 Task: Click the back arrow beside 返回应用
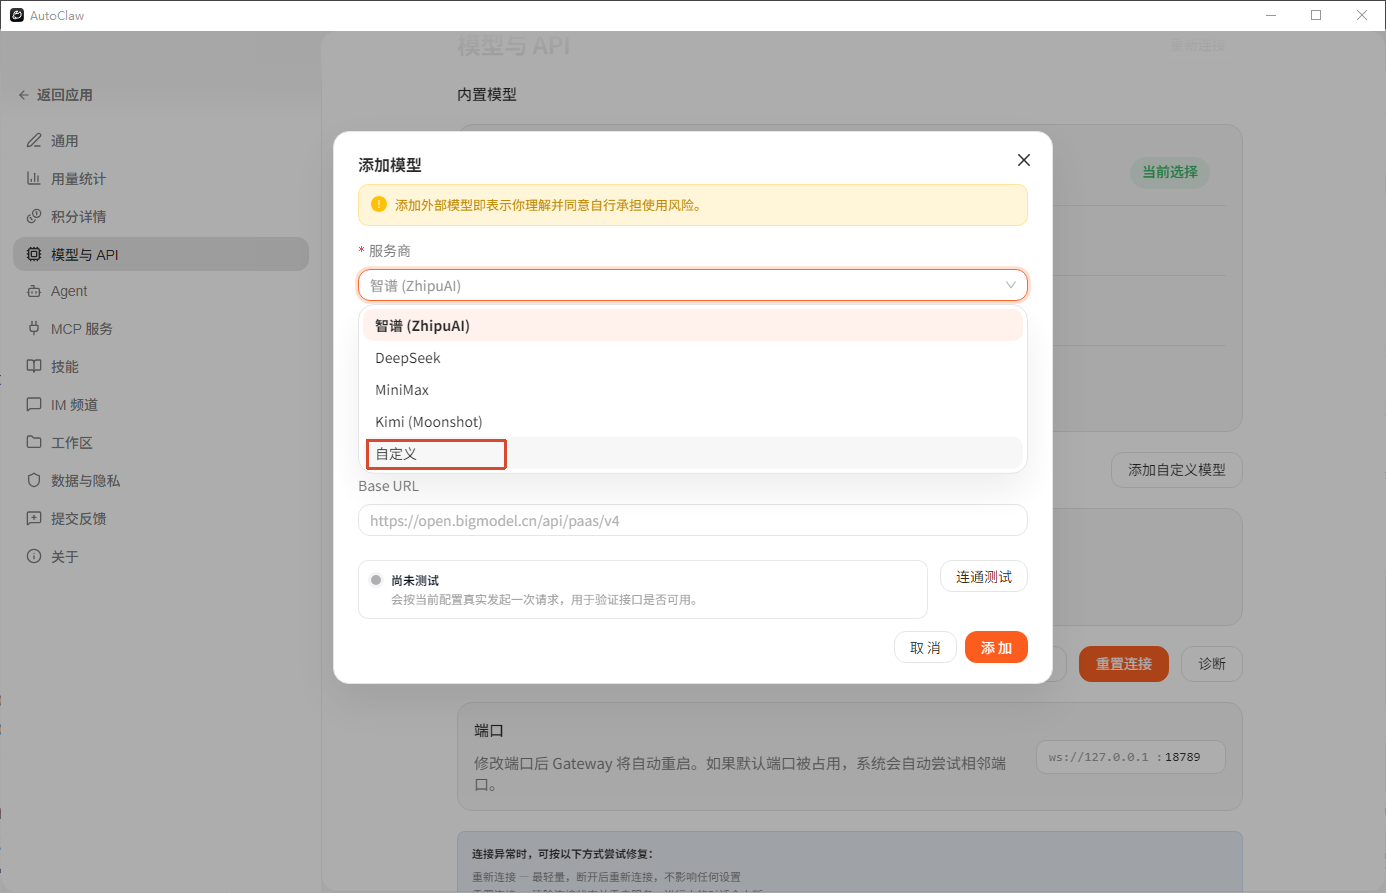tap(24, 95)
